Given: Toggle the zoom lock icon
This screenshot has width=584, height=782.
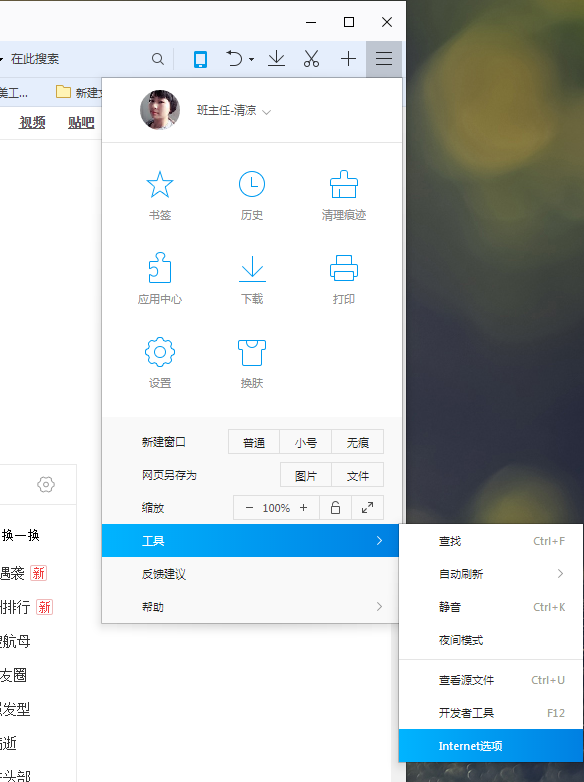Looking at the screenshot, I should (x=336, y=508).
